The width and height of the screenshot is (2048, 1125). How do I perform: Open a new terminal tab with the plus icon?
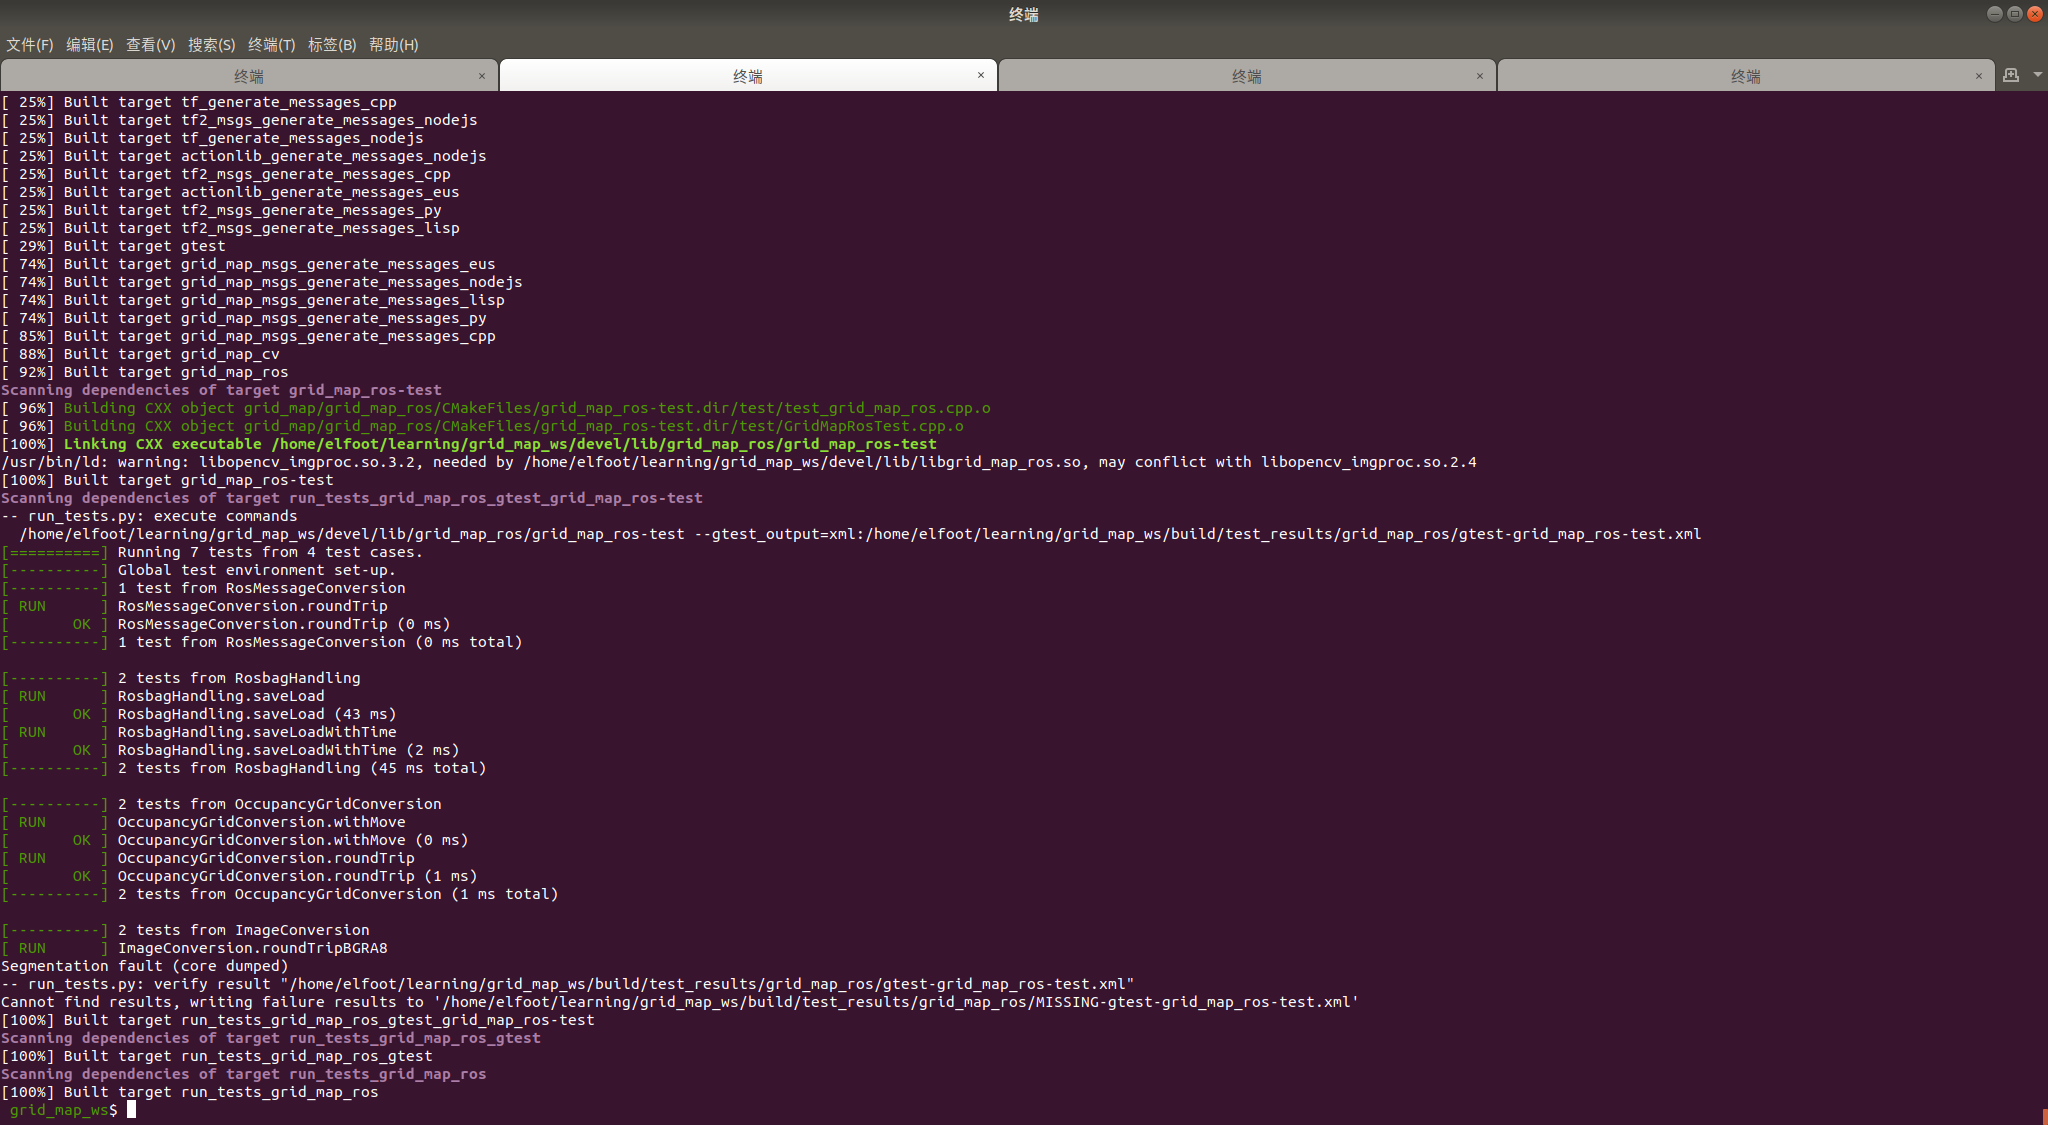click(2011, 74)
